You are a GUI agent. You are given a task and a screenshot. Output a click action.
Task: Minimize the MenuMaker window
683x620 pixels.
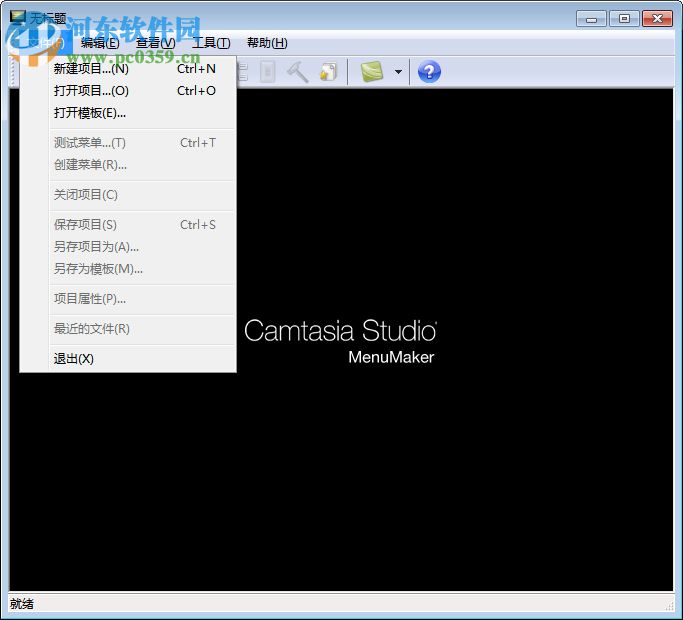591,19
